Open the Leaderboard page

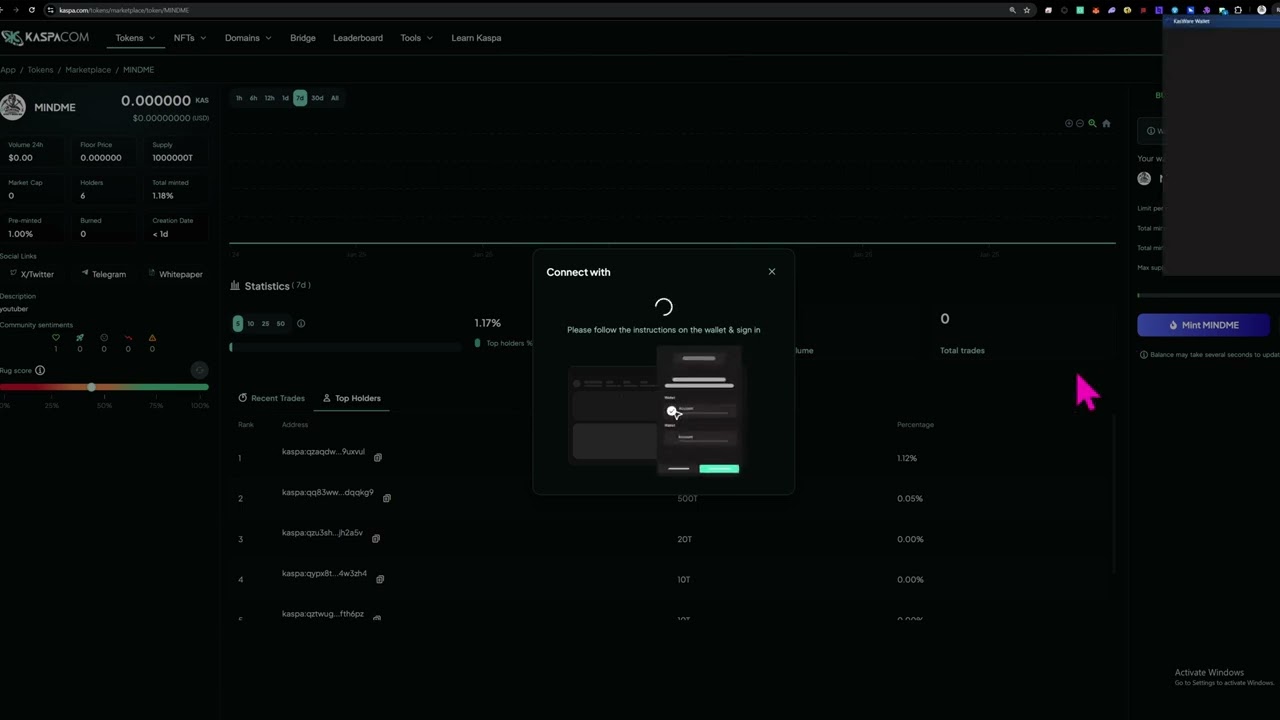coord(358,38)
